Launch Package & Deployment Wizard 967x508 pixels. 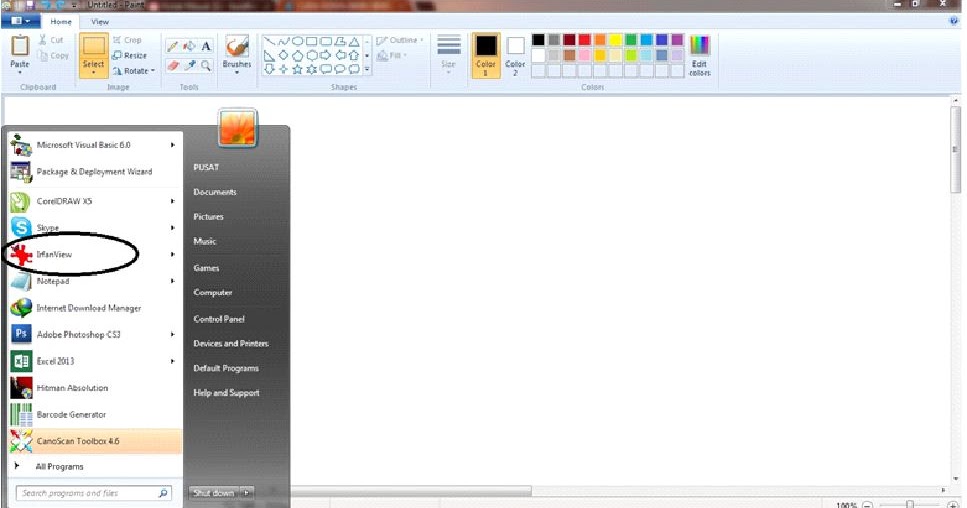click(93, 171)
